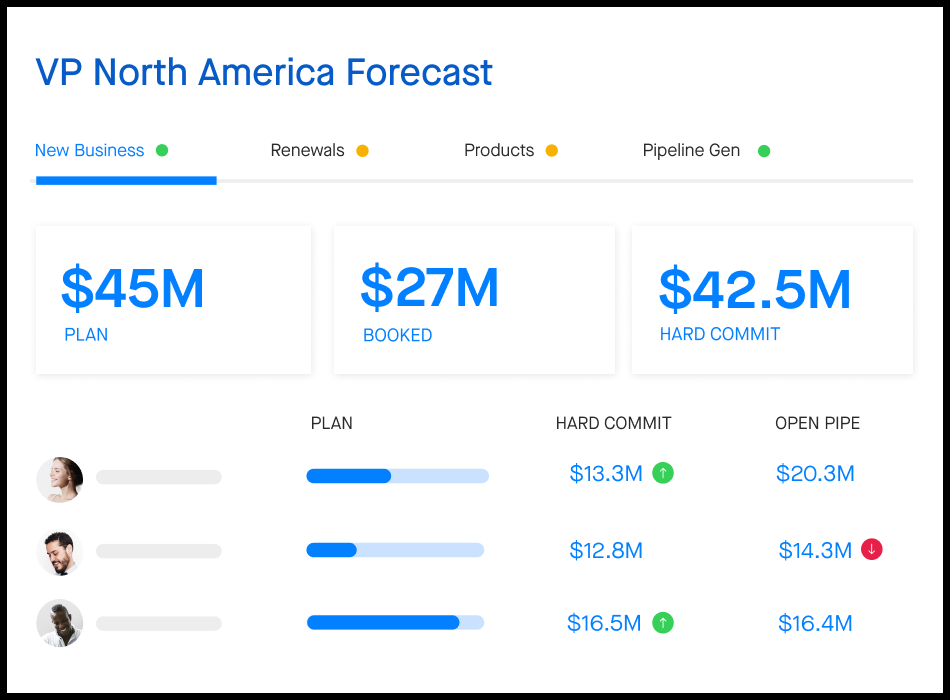Click the $16.5M hard commit value
The image size is (950, 700).
click(x=604, y=623)
